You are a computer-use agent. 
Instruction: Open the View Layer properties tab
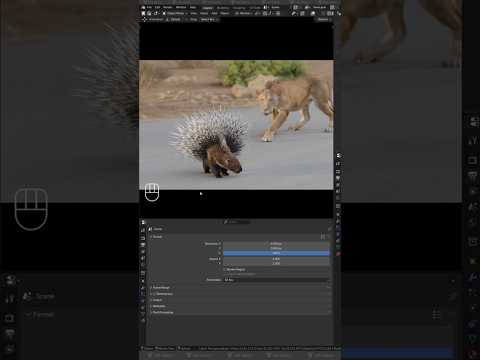click(x=143, y=252)
